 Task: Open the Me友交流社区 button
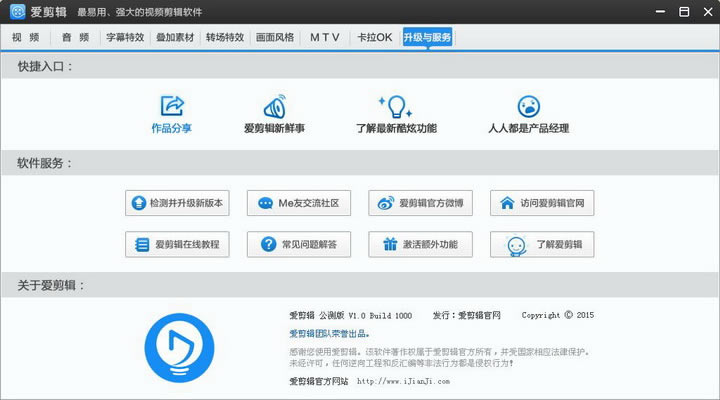(299, 203)
